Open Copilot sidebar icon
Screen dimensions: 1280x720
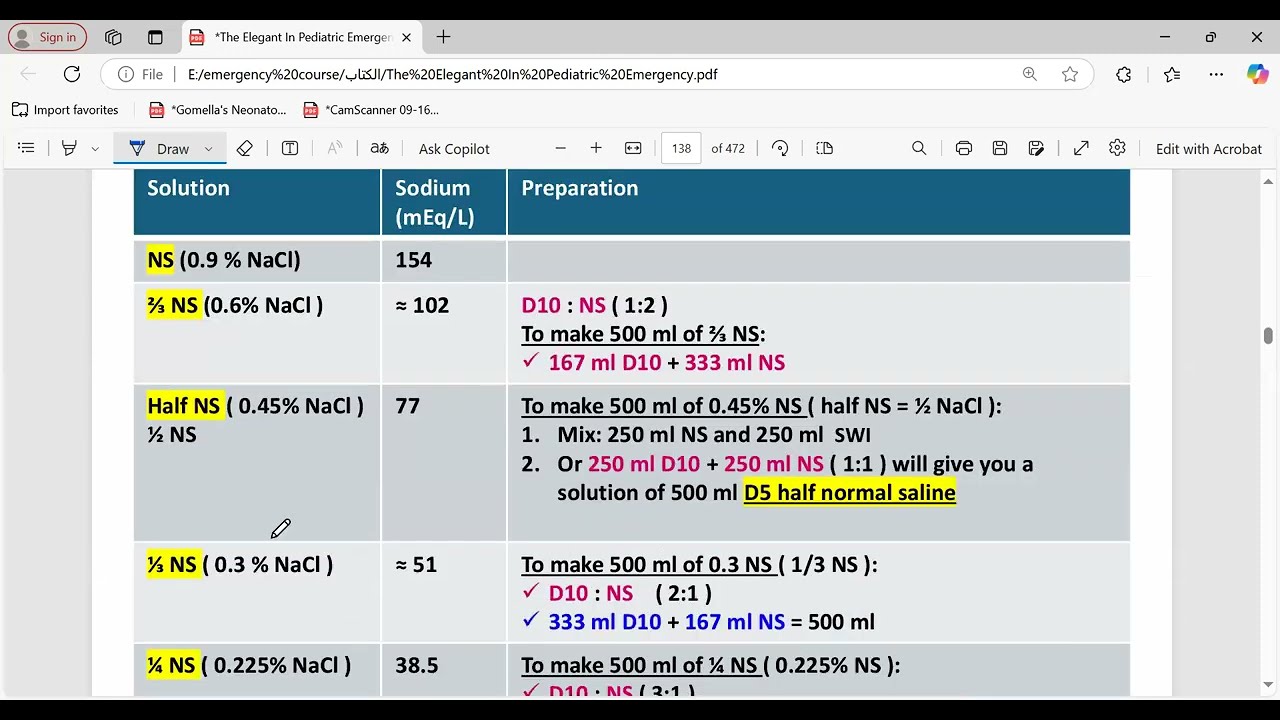pos(1257,74)
